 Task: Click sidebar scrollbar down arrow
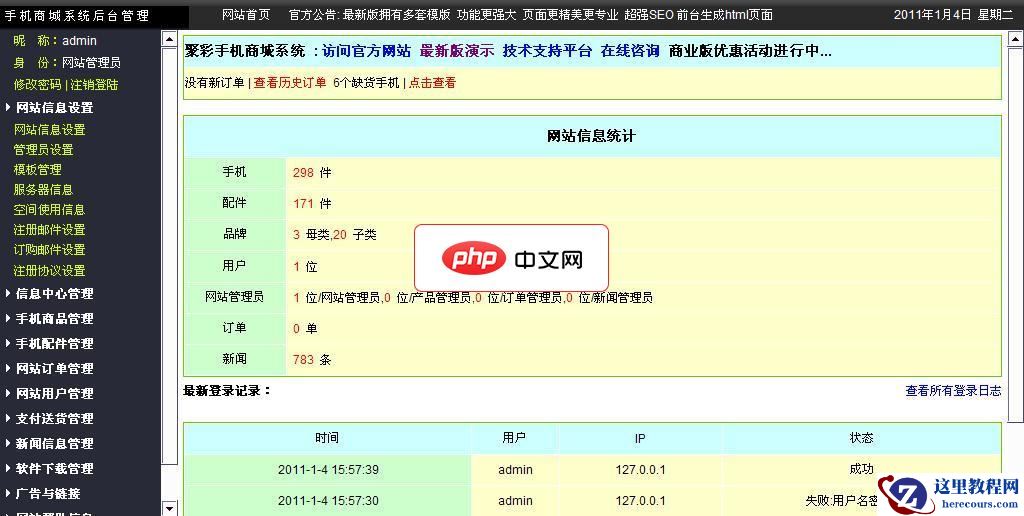tap(169, 508)
